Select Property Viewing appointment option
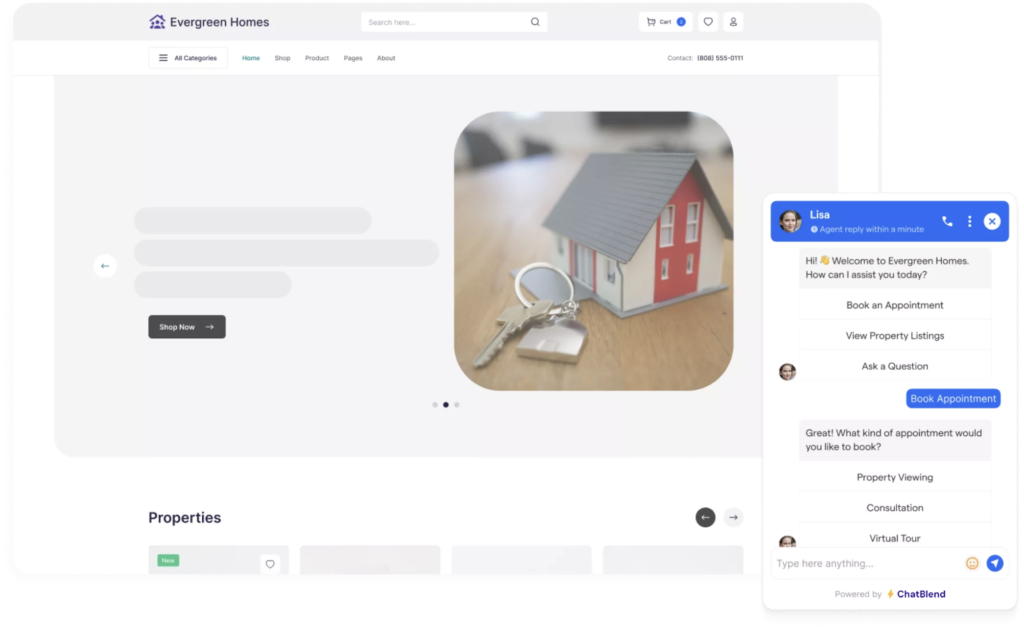The height and width of the screenshot is (633, 1024). pyautogui.click(x=895, y=477)
